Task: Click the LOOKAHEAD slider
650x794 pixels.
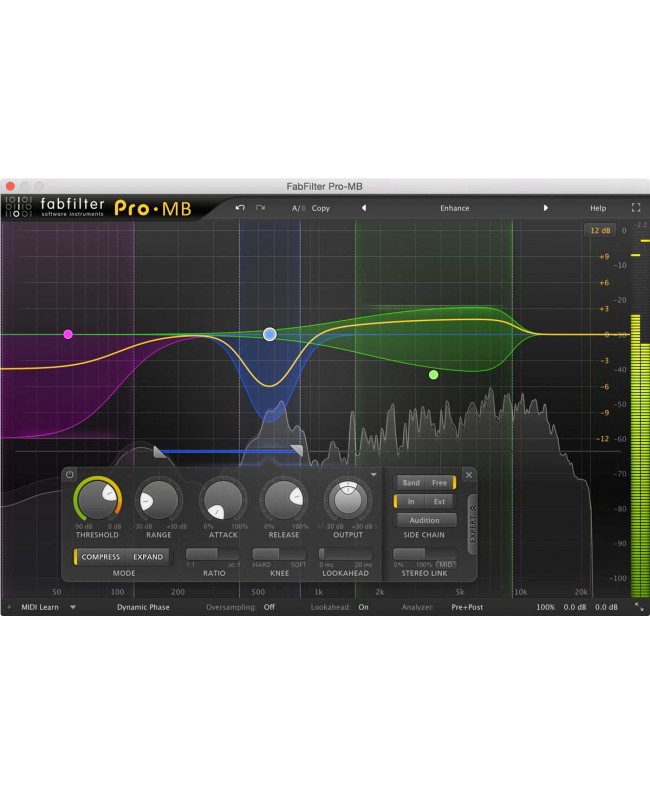Action: click(x=346, y=554)
